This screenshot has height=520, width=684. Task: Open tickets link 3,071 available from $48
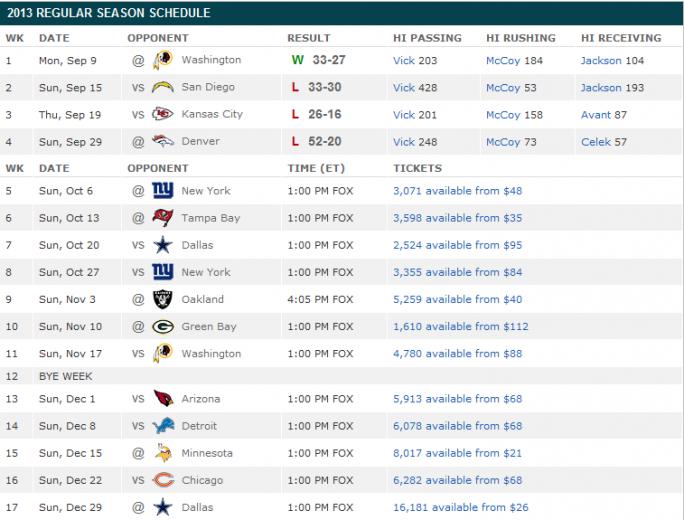(x=458, y=191)
